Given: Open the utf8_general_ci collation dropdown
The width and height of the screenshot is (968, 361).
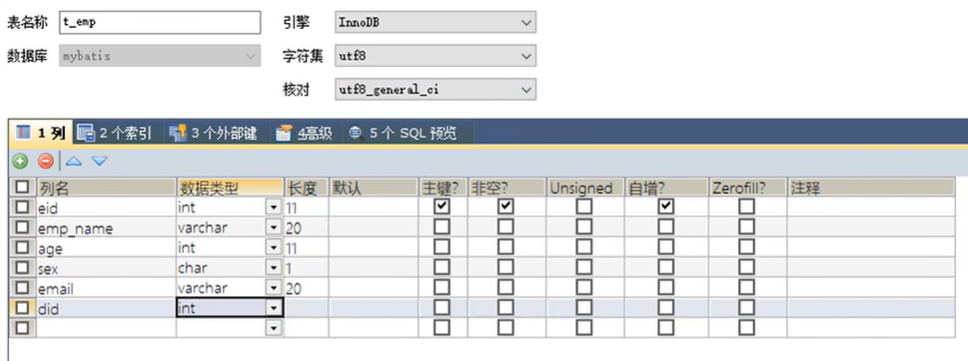Looking at the screenshot, I should [x=435, y=89].
